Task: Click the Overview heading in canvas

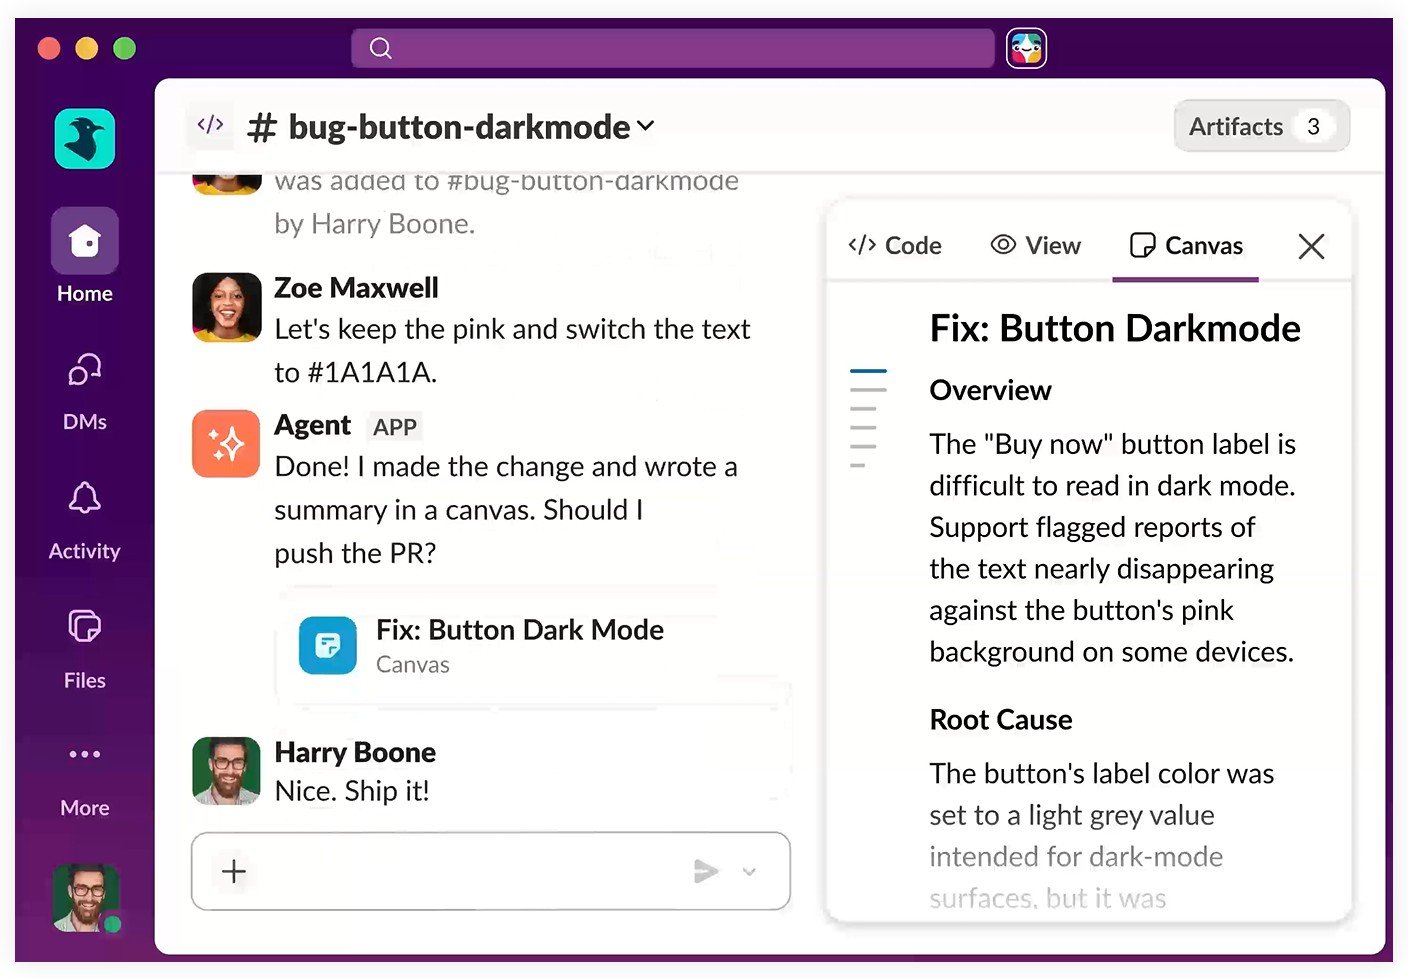Action: [990, 390]
